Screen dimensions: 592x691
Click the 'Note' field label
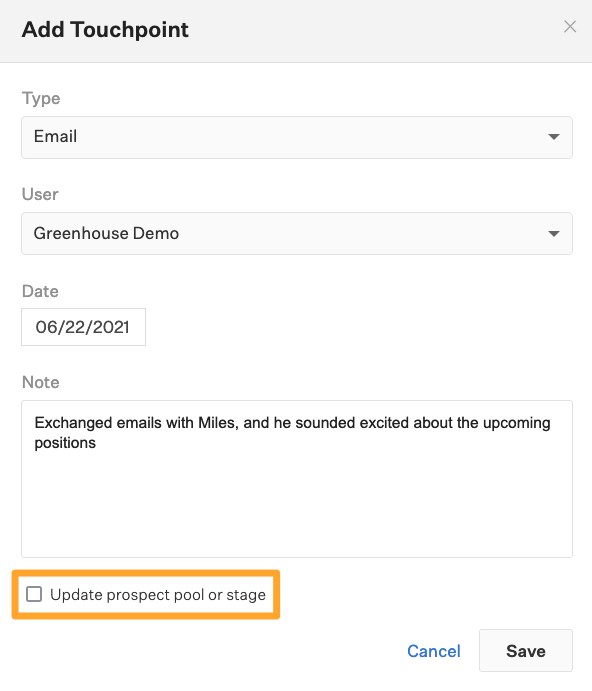coord(41,382)
